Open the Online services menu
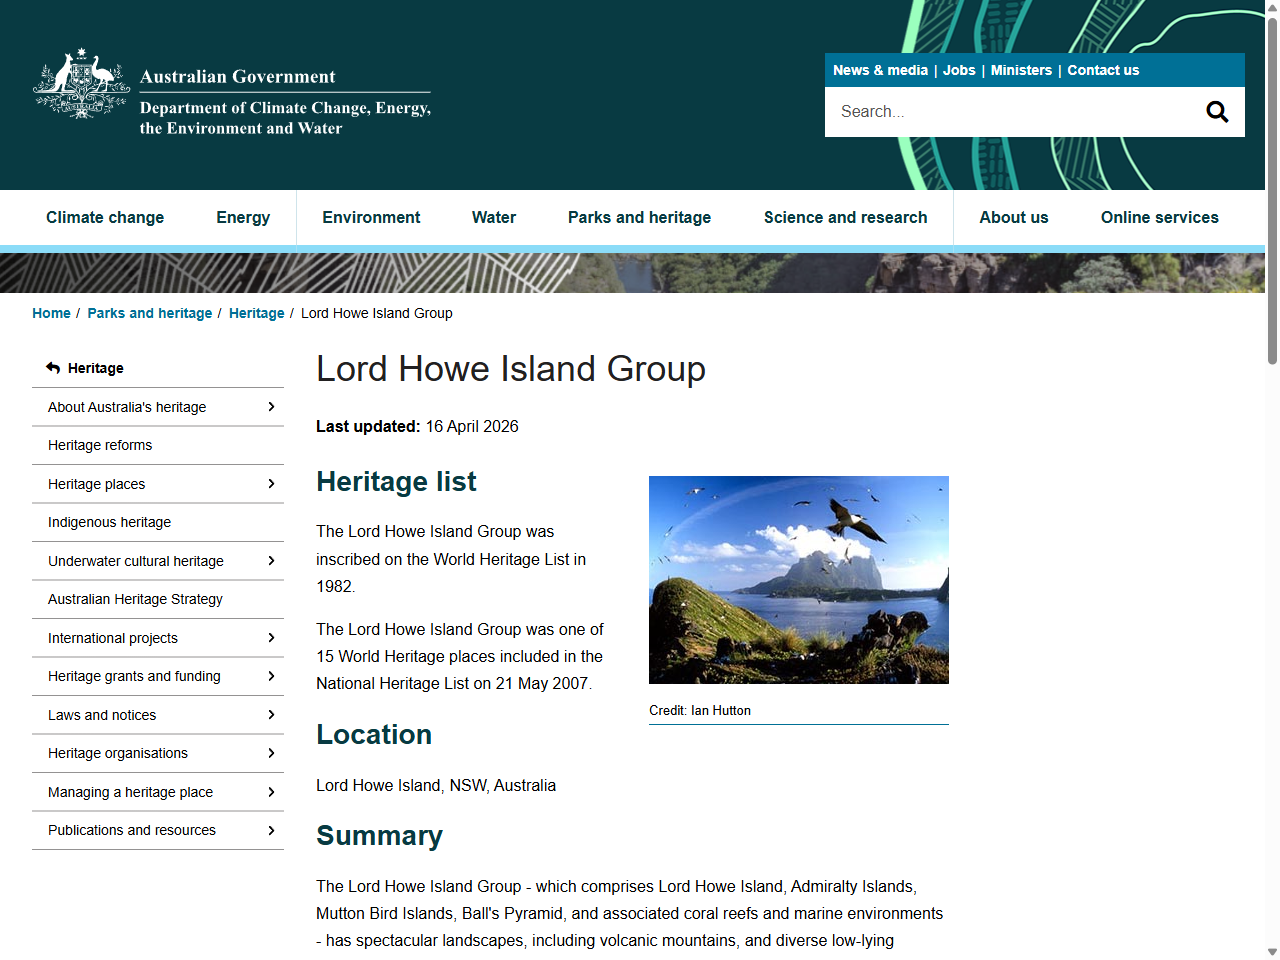 1160,217
